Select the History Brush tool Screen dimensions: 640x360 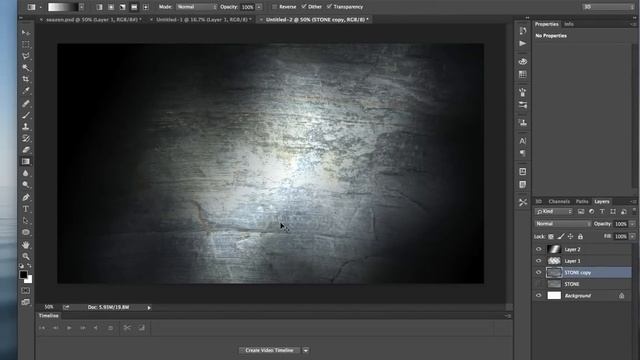point(26,138)
